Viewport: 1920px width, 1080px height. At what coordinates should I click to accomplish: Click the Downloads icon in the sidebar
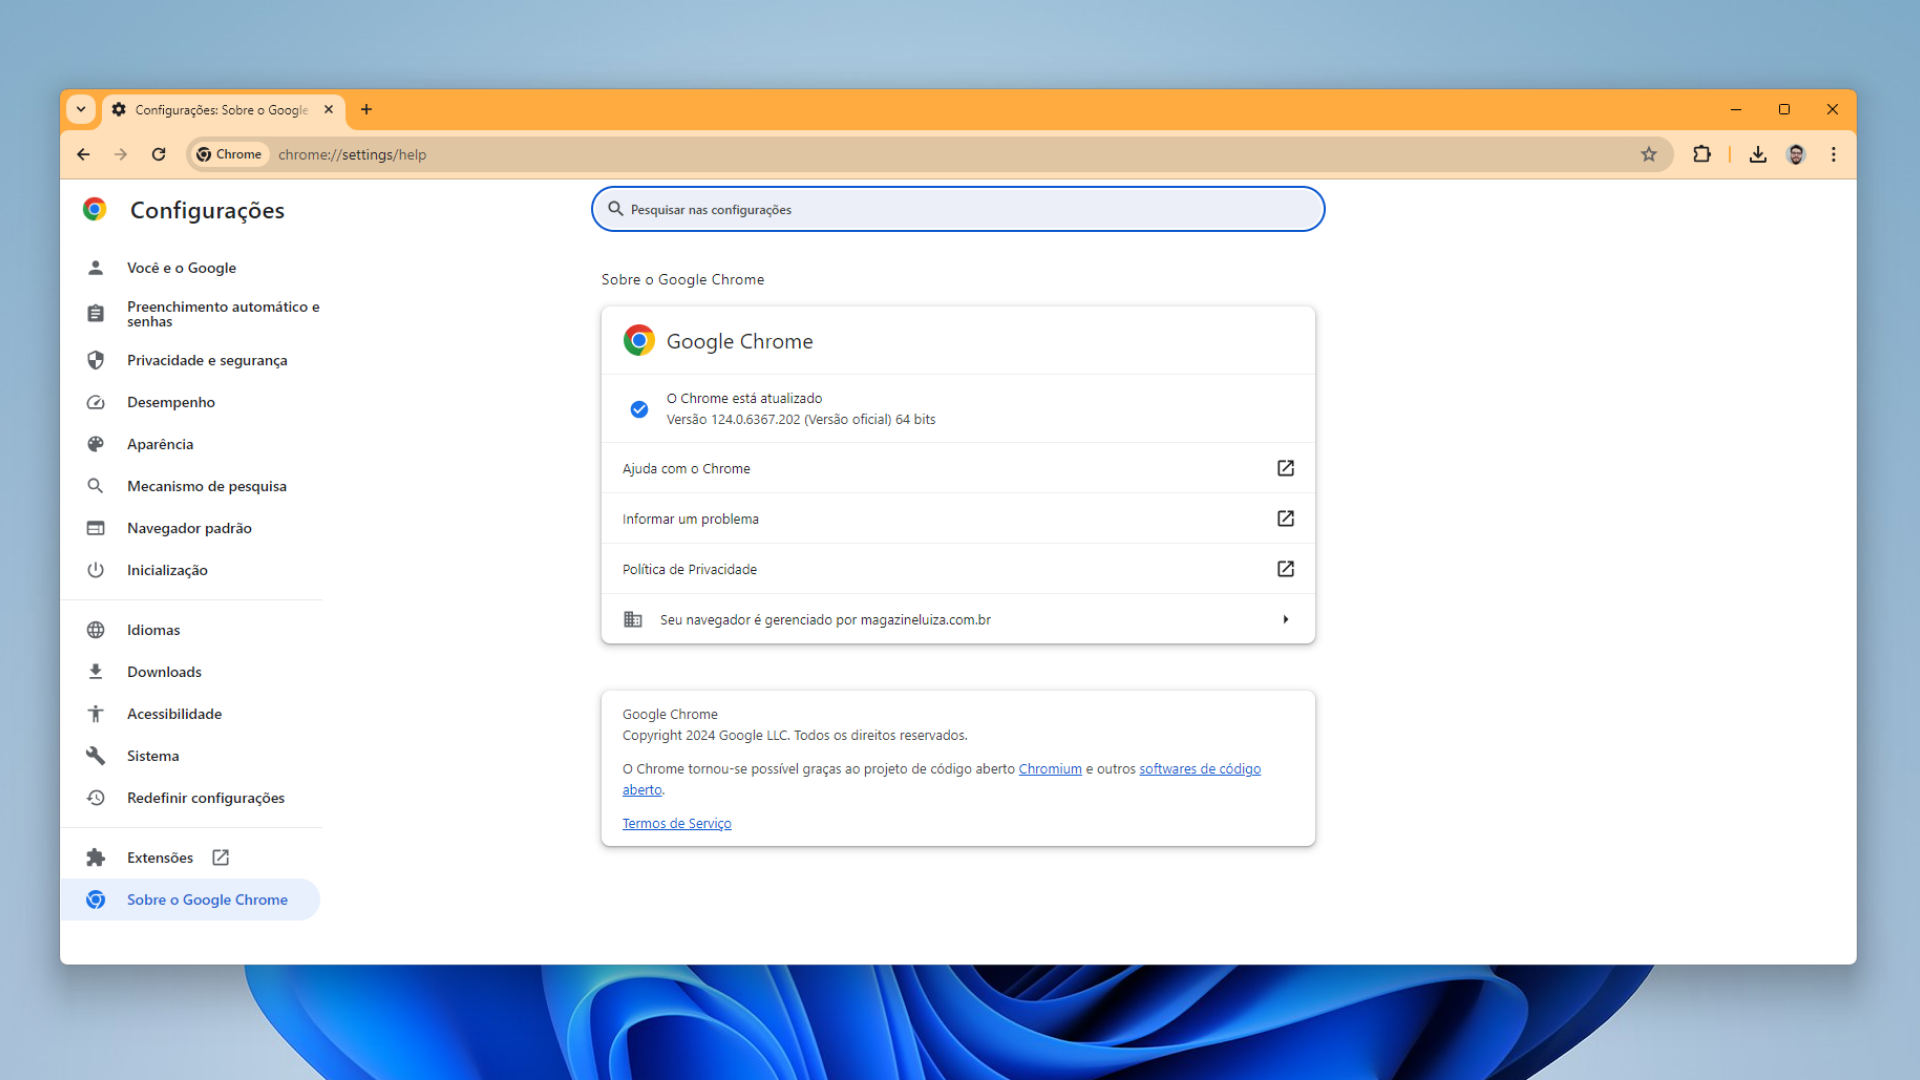tap(95, 671)
